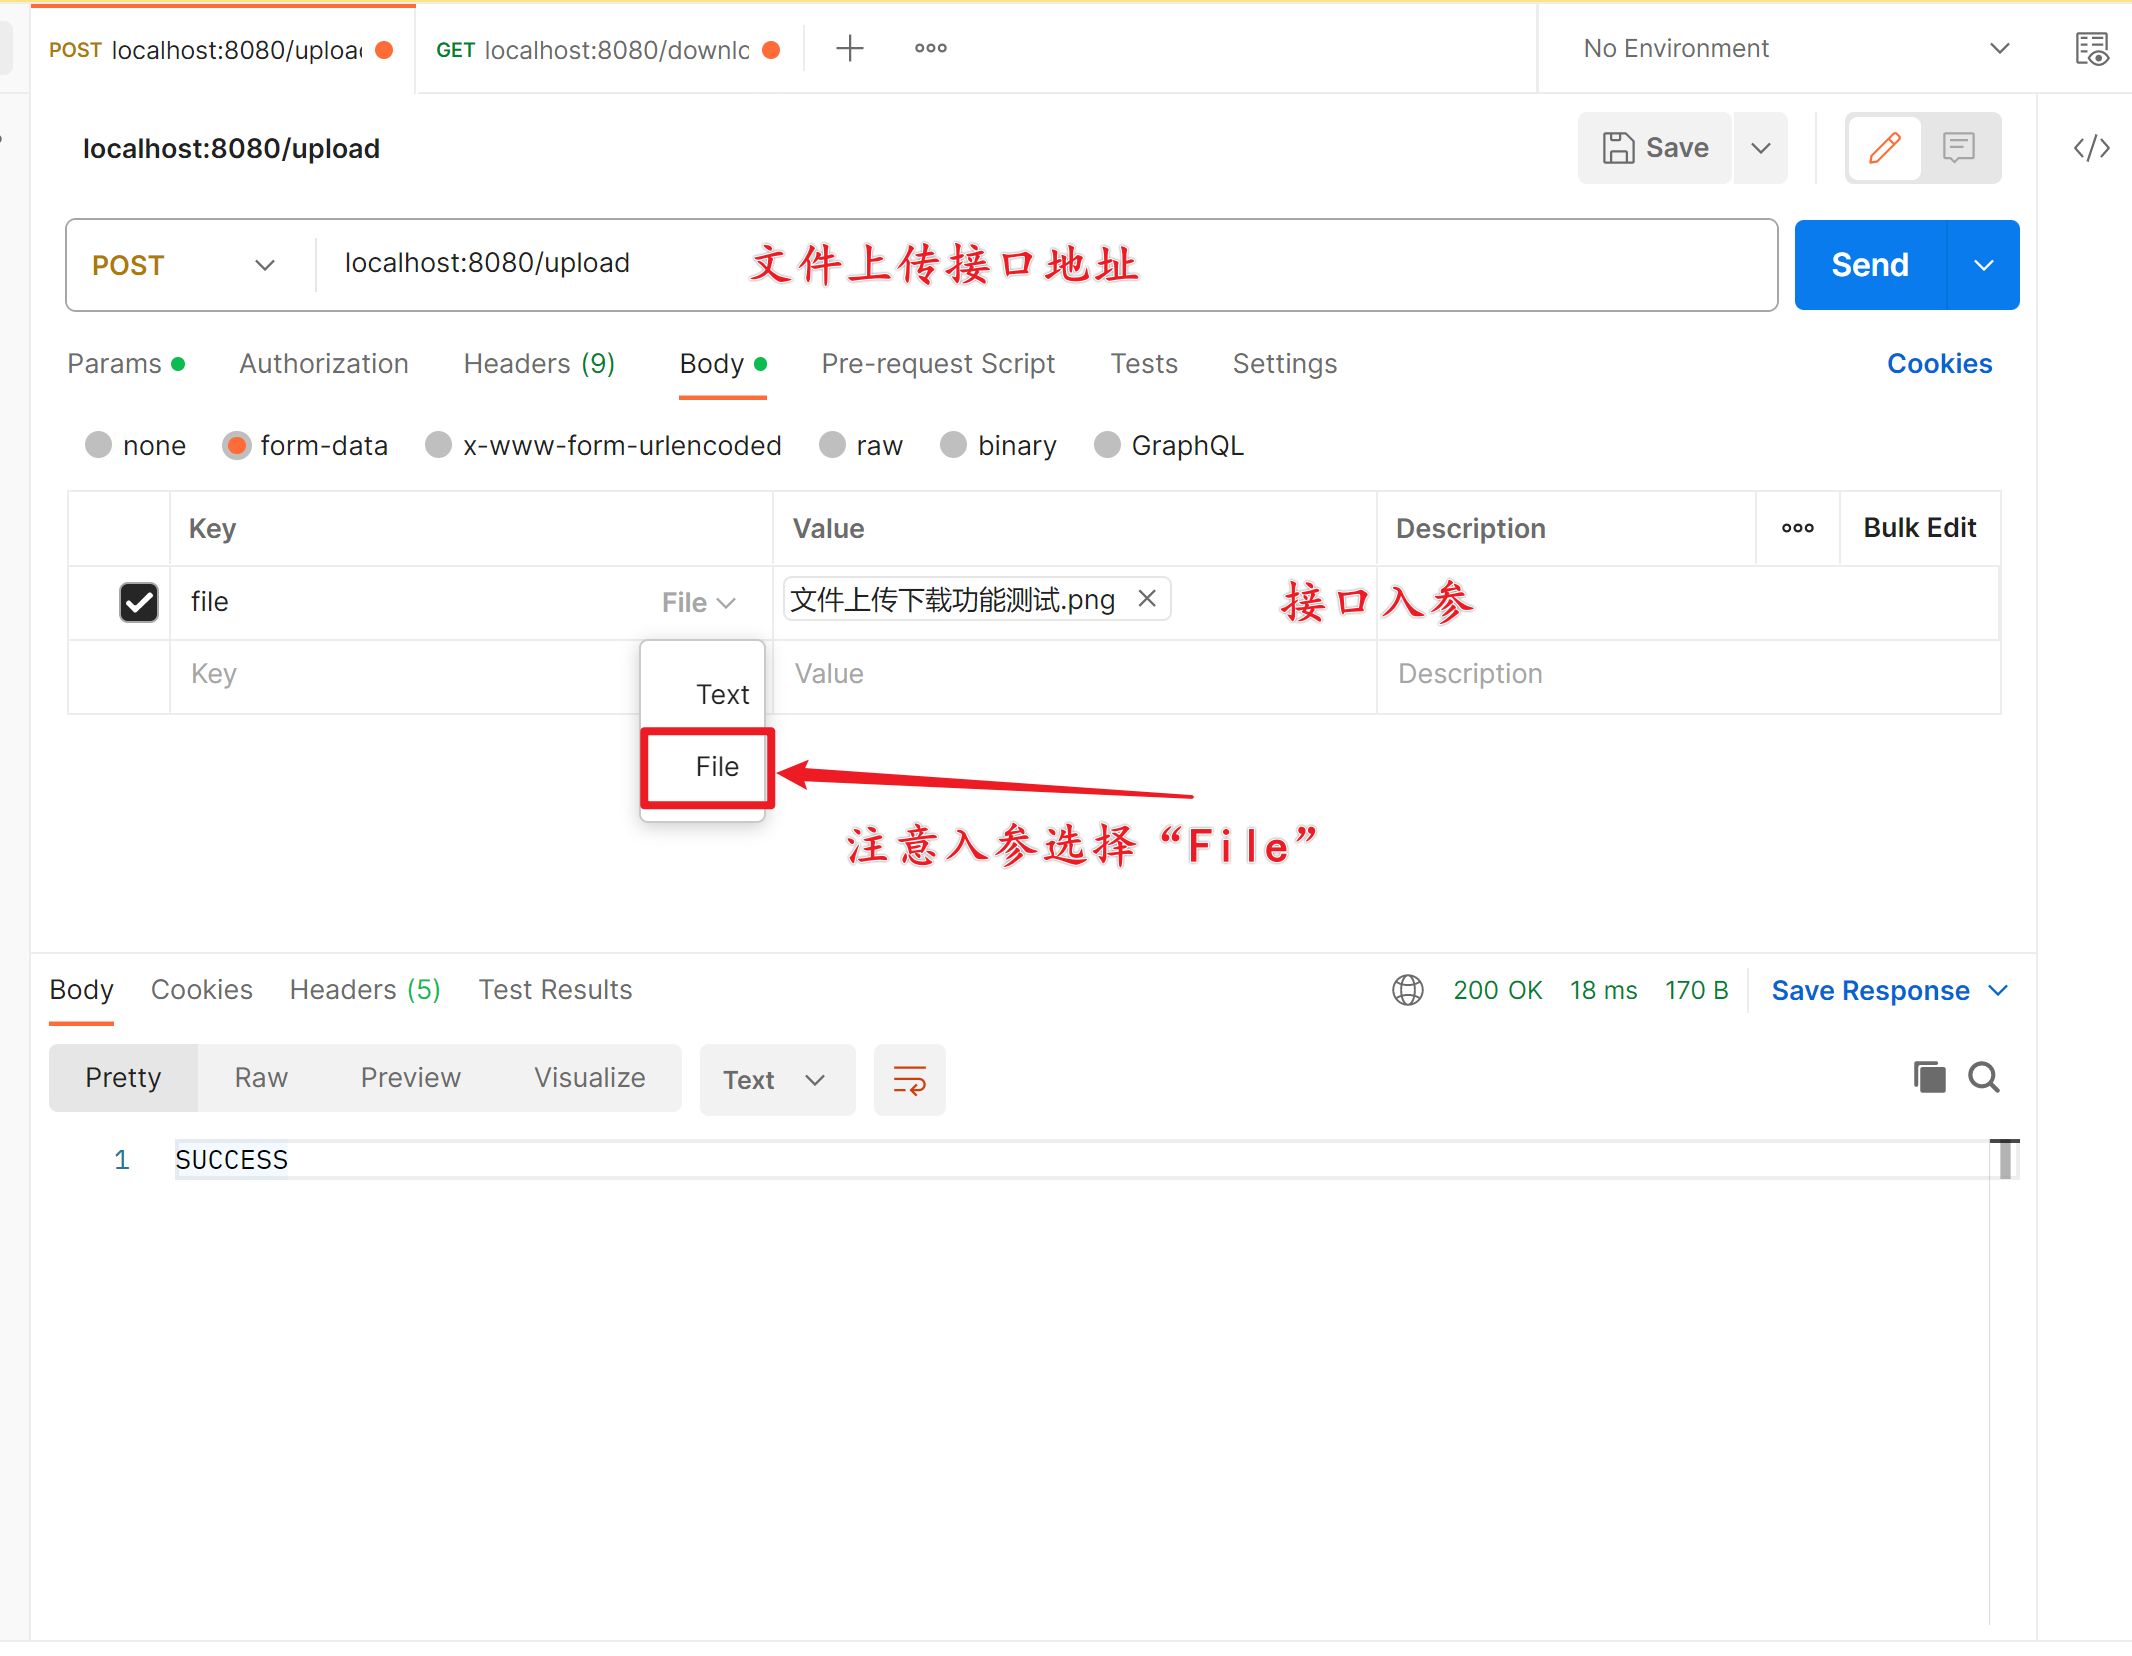Remove the attached png file

1147,598
